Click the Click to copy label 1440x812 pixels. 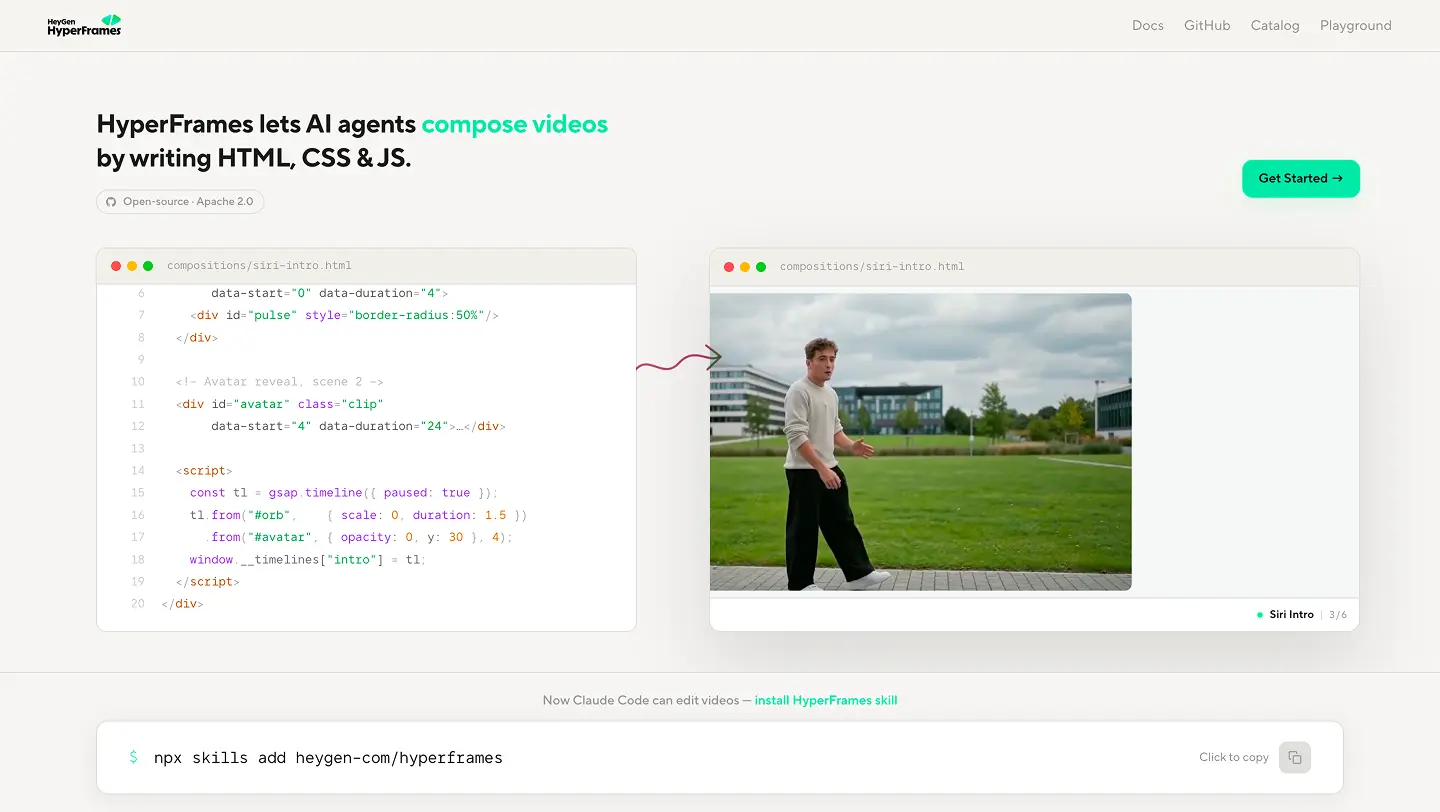(1234, 757)
